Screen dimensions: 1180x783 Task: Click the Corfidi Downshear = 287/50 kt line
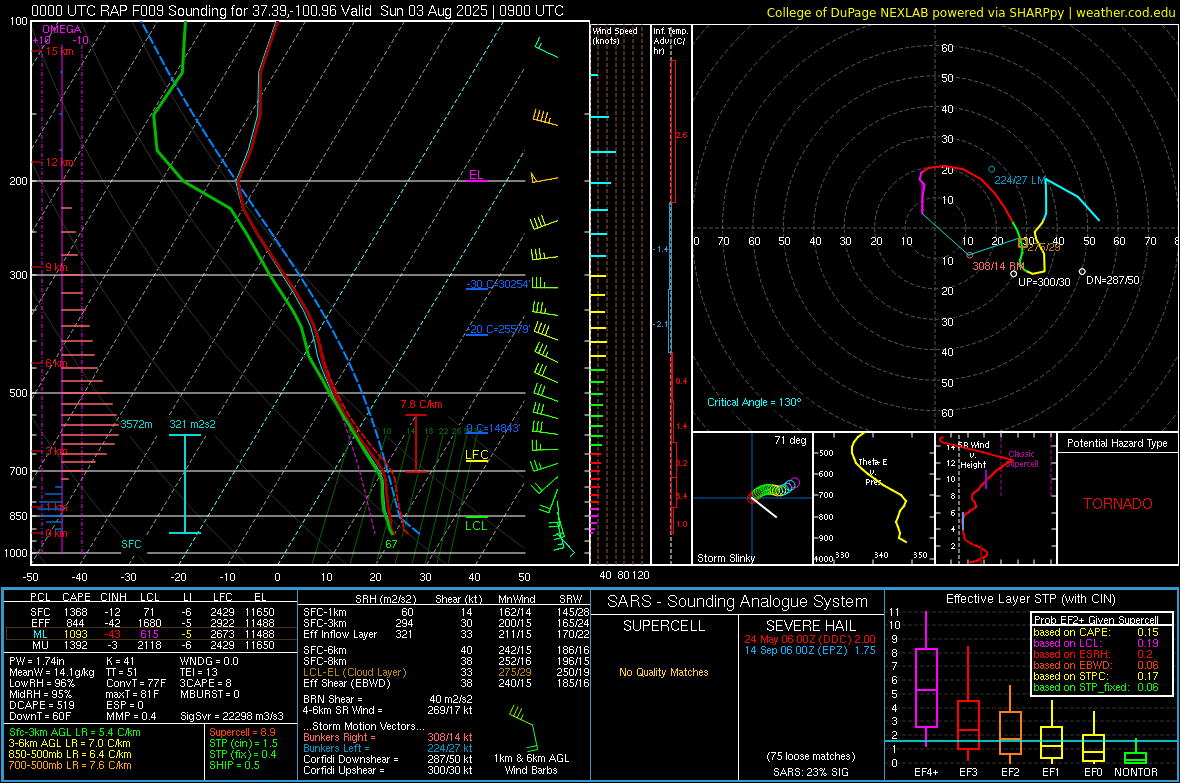pos(388,759)
